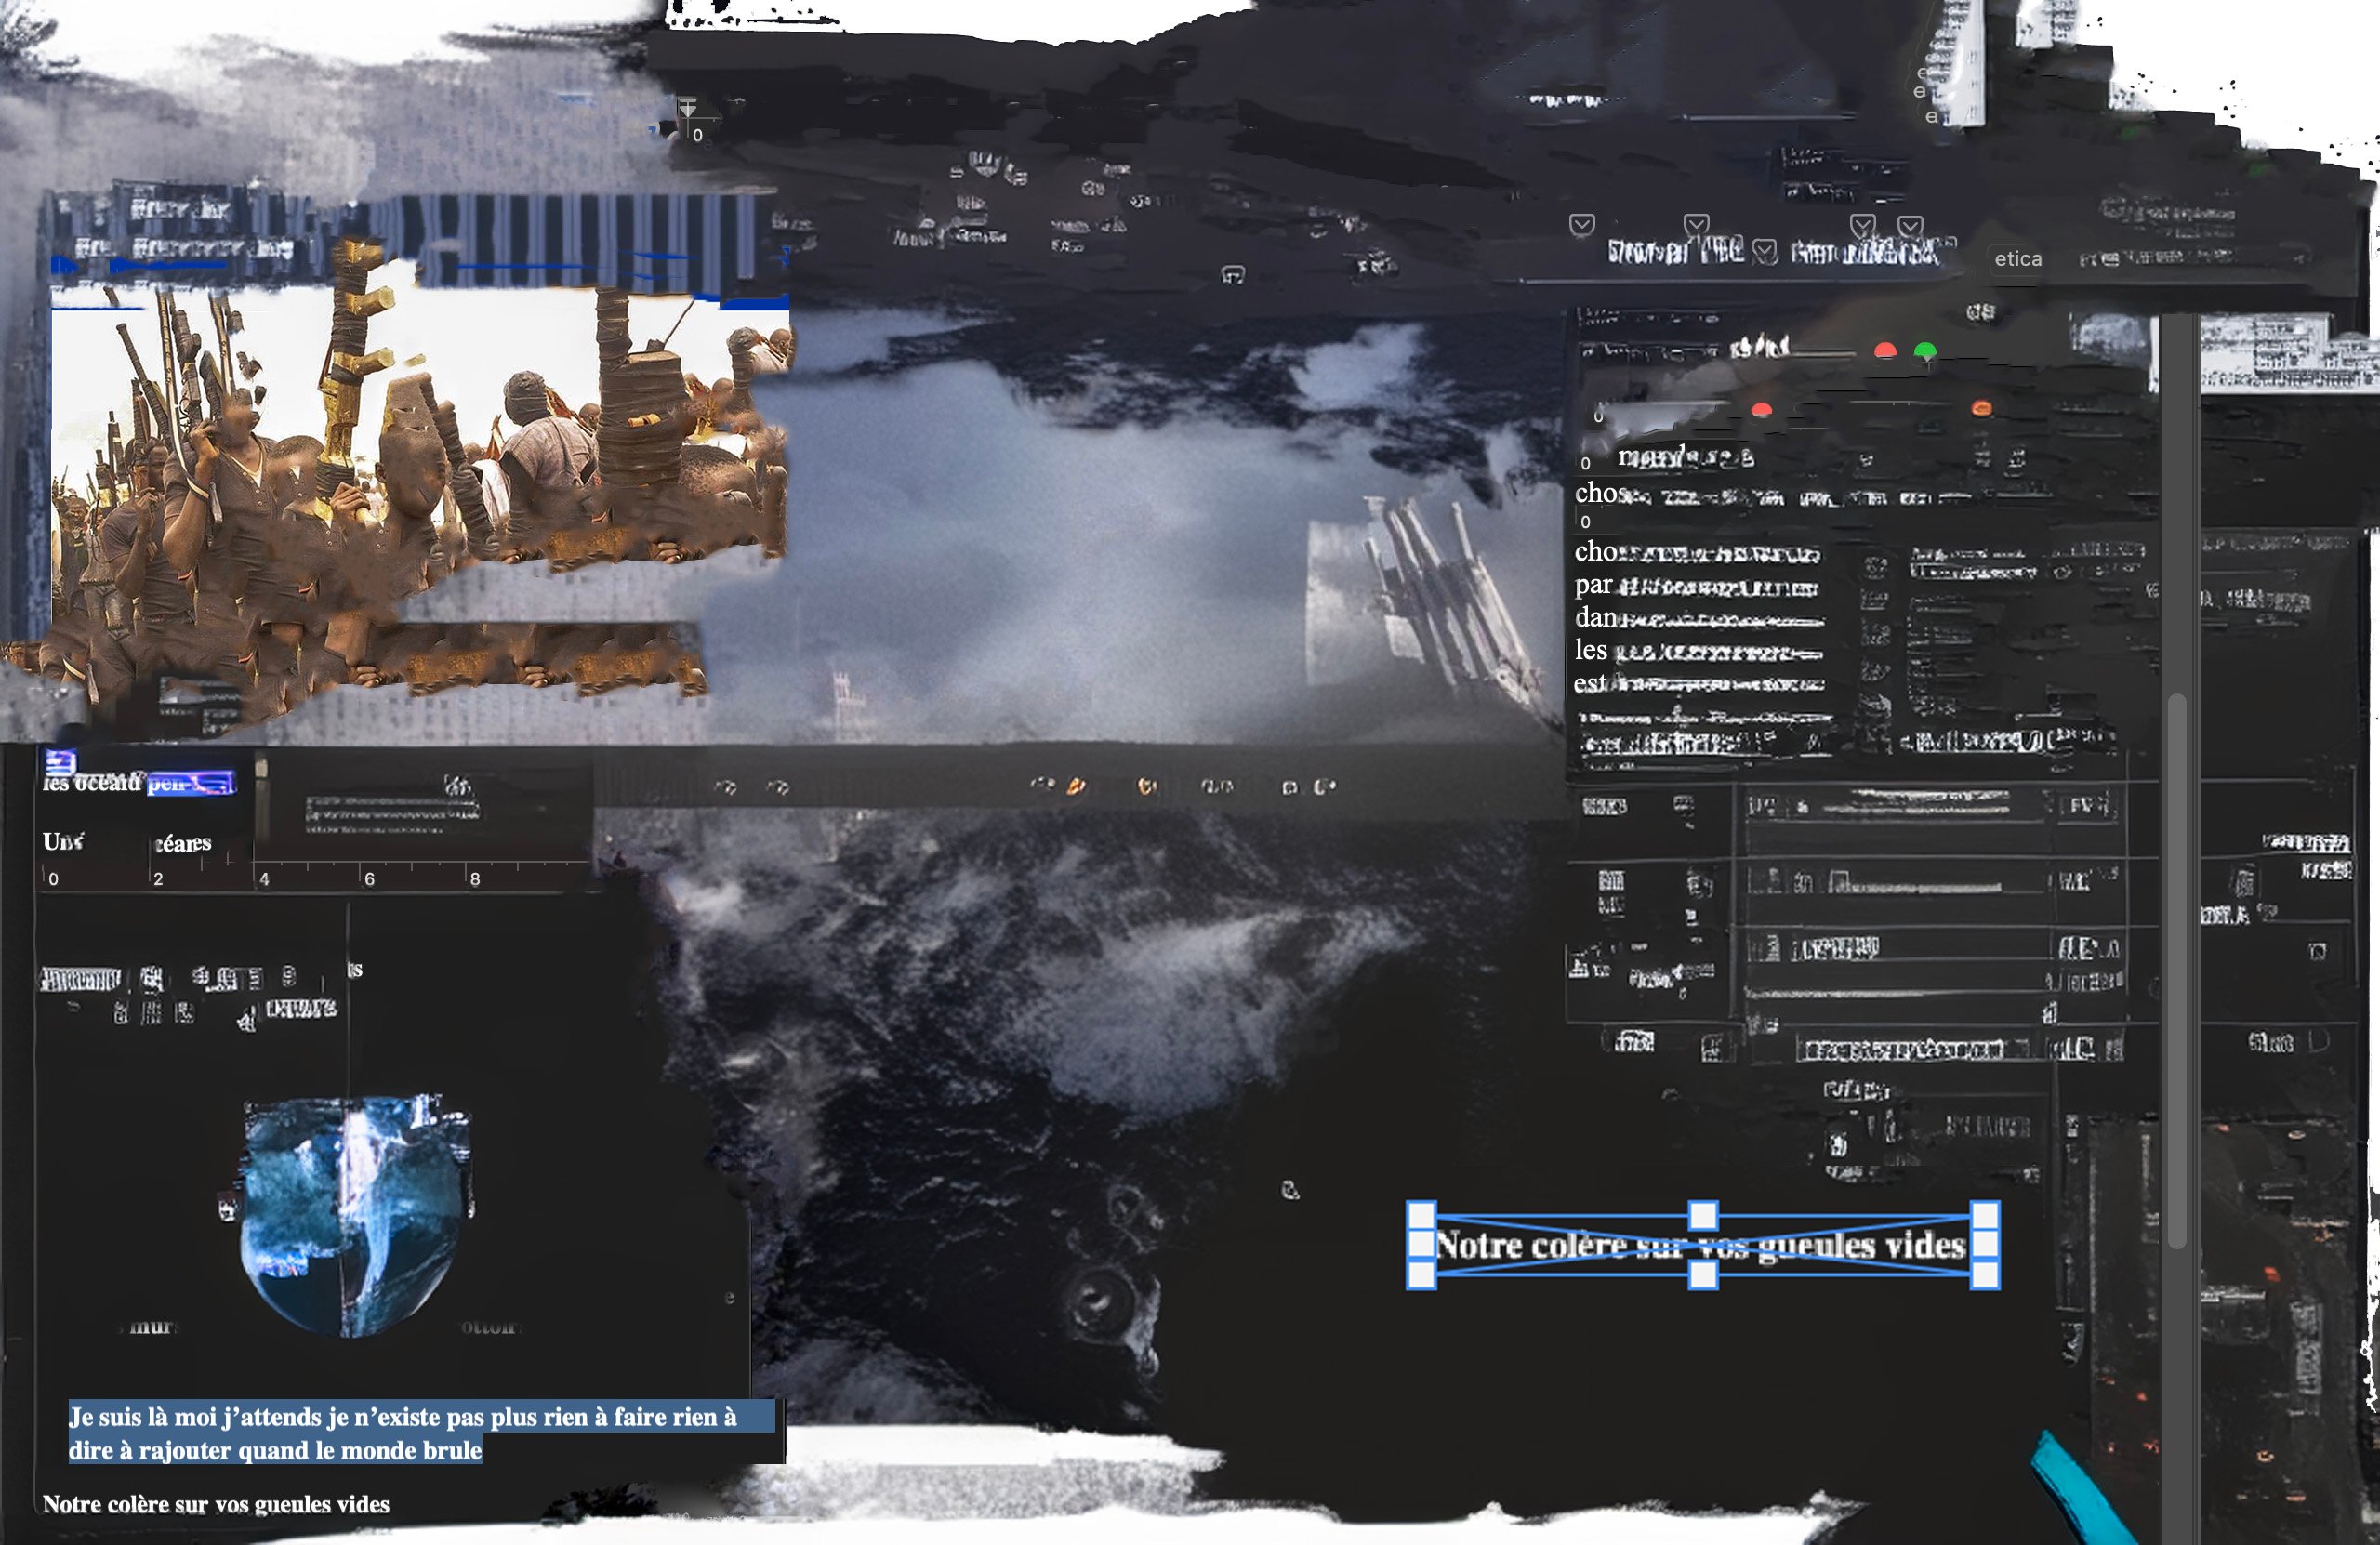Click the top-left handle of selected text box
This screenshot has height=1545, width=2380.
(1421, 1215)
